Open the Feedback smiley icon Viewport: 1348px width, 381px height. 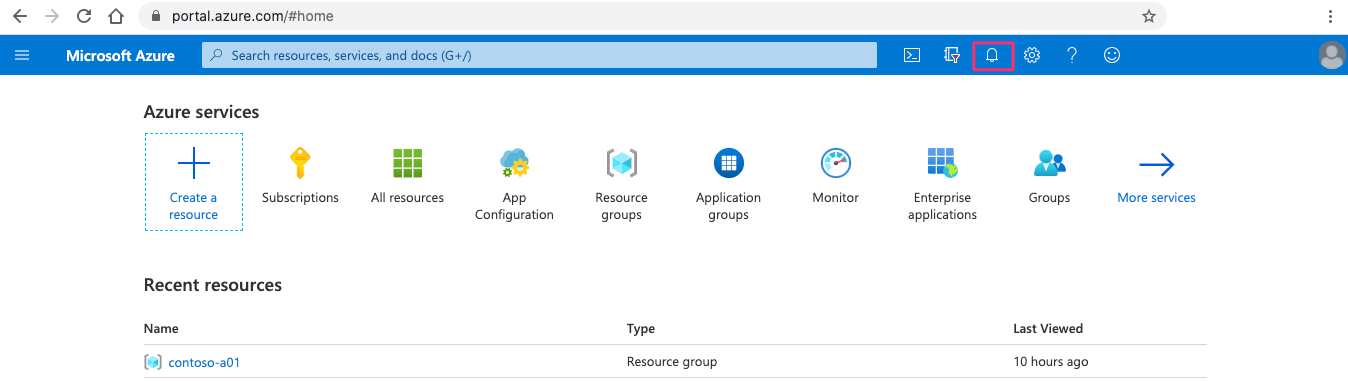pos(1112,55)
